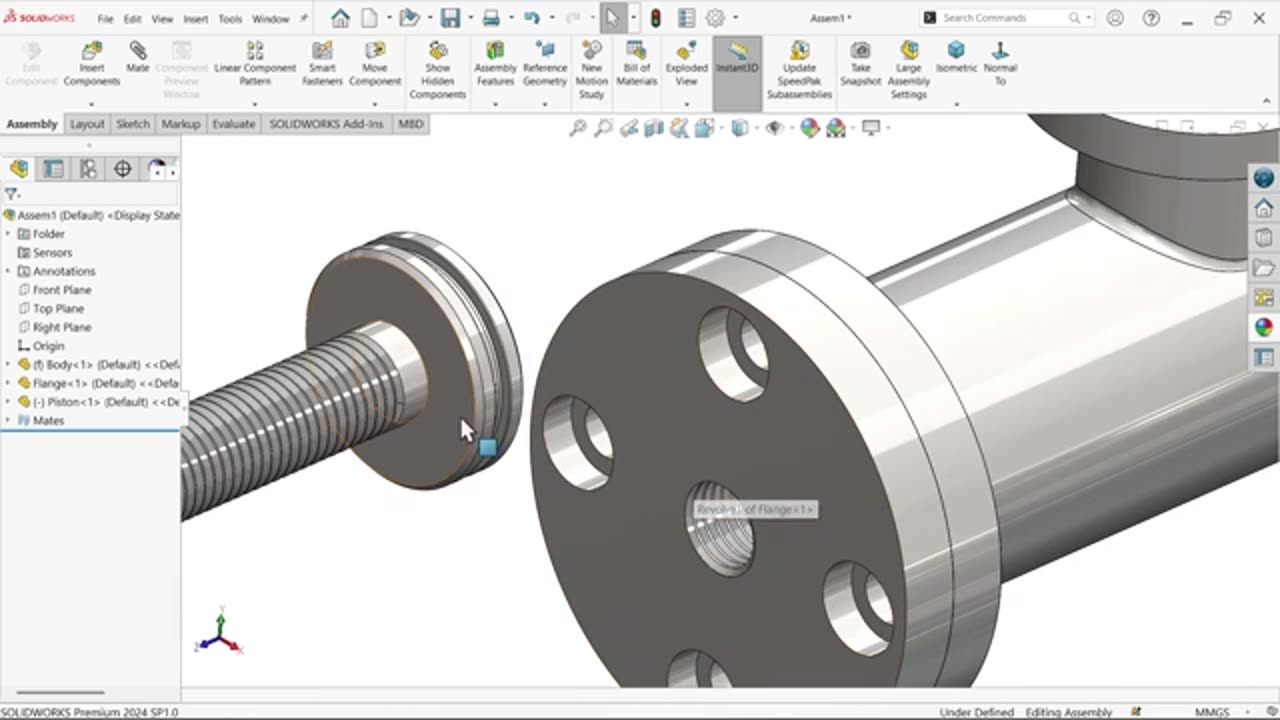Open Appearances tab in the task pane

tap(1264, 327)
